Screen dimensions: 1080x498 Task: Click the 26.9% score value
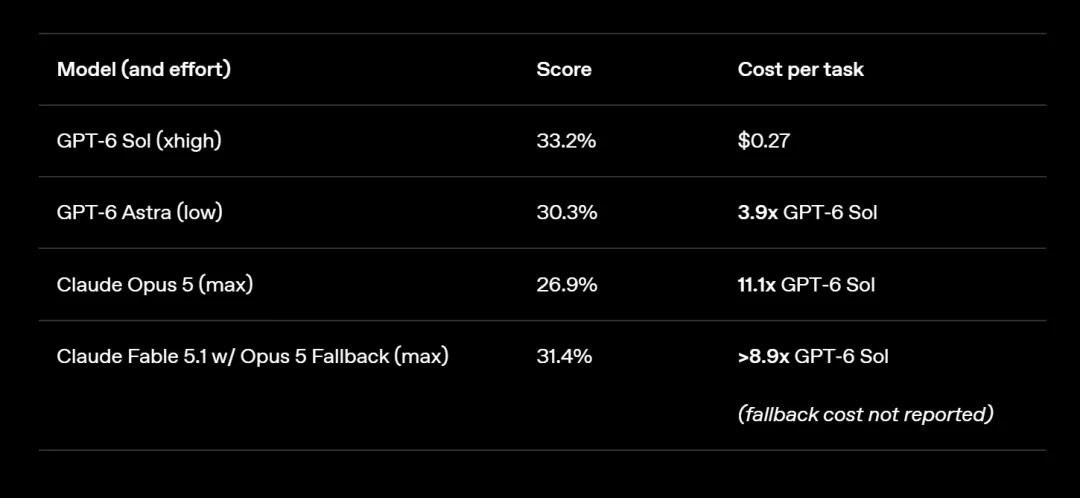click(567, 284)
